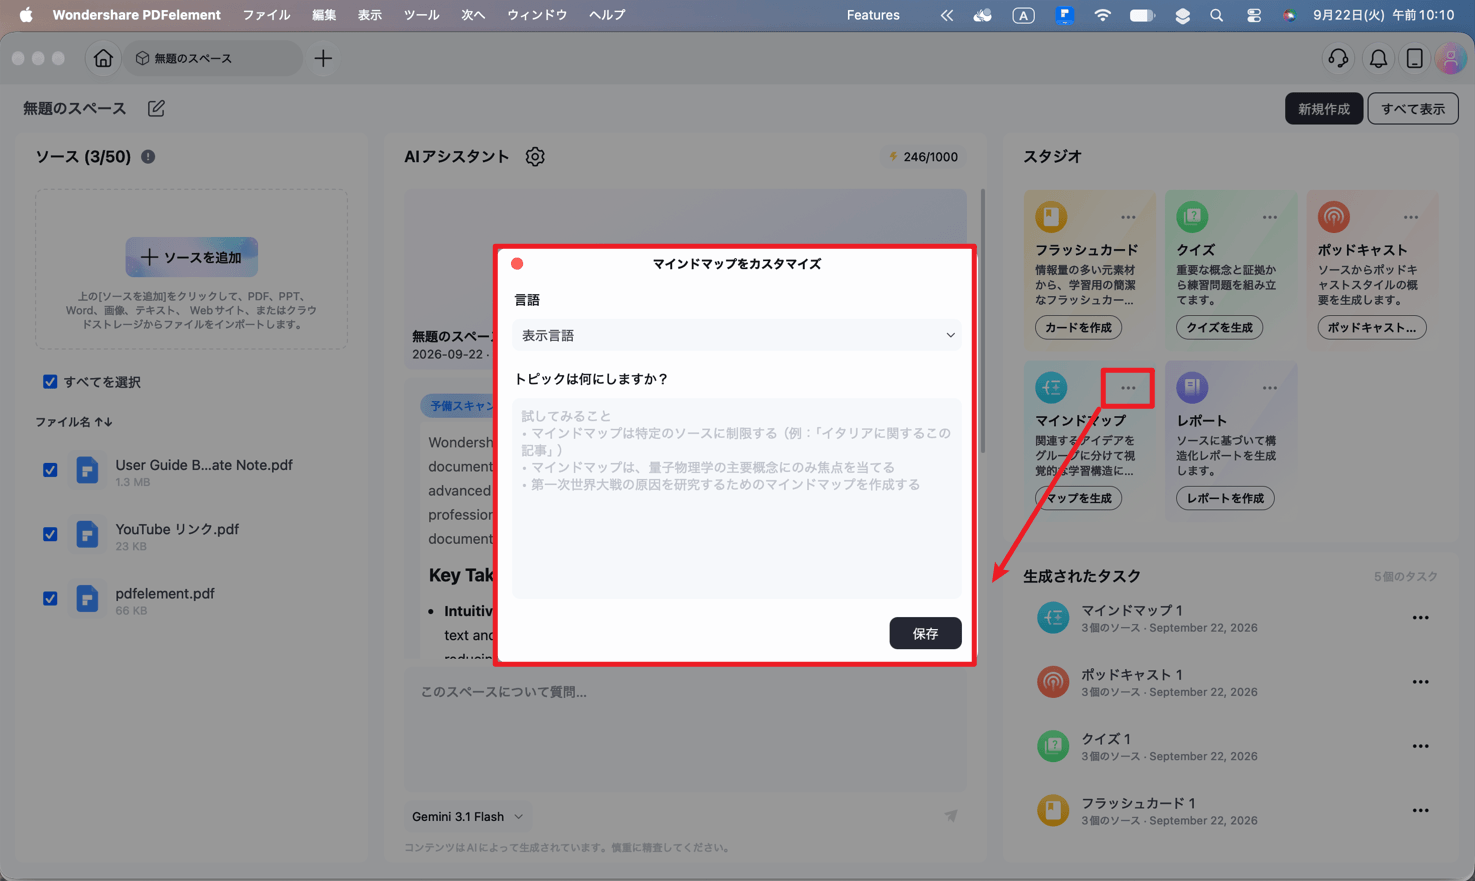
Task: Sort files via ファイル名 header
Action: pyautogui.click(x=74, y=422)
